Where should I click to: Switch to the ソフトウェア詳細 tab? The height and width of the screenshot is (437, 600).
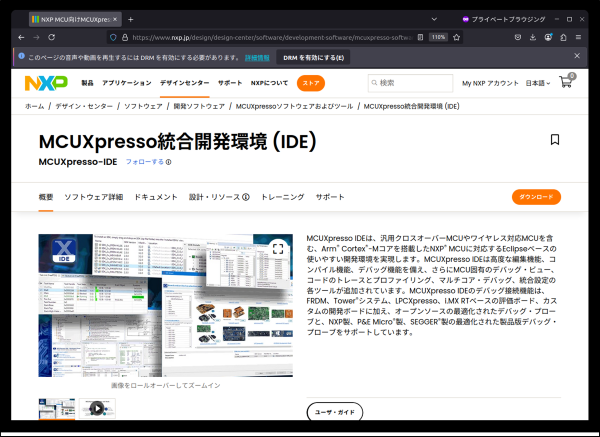coord(93,197)
